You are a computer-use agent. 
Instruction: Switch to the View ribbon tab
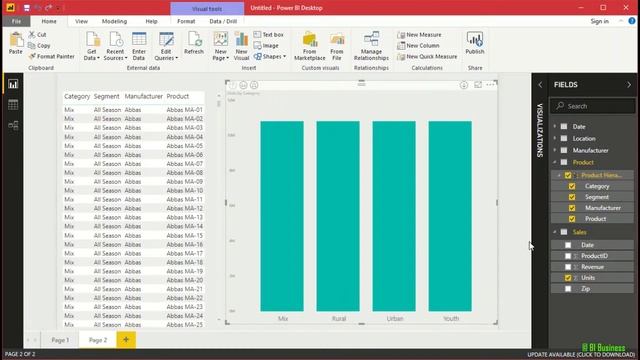click(x=81, y=21)
